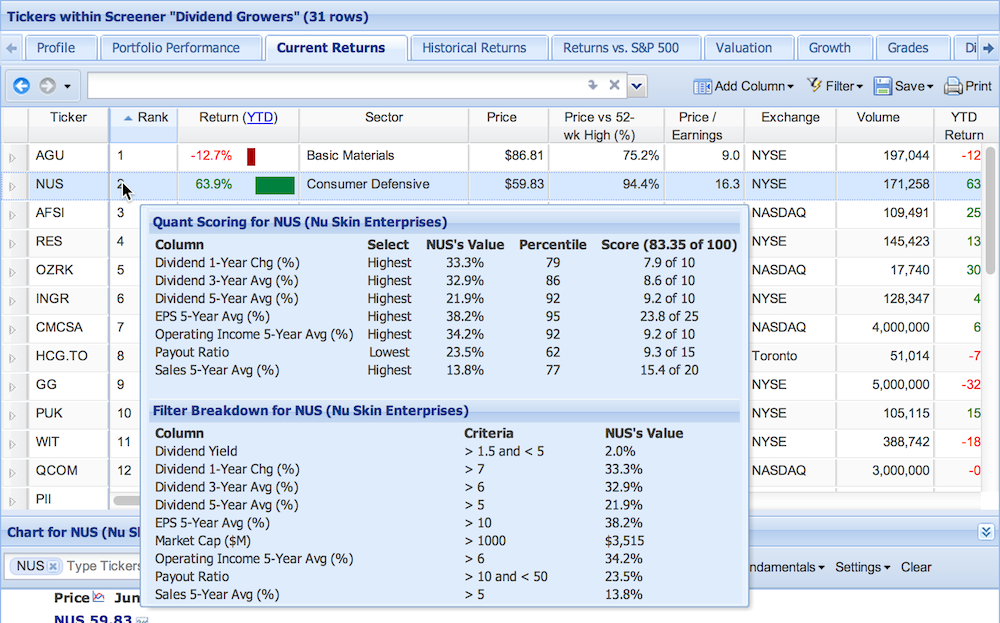This screenshot has width=1000, height=623.
Task: Expand the HCG.TO row
Action: pos(12,358)
